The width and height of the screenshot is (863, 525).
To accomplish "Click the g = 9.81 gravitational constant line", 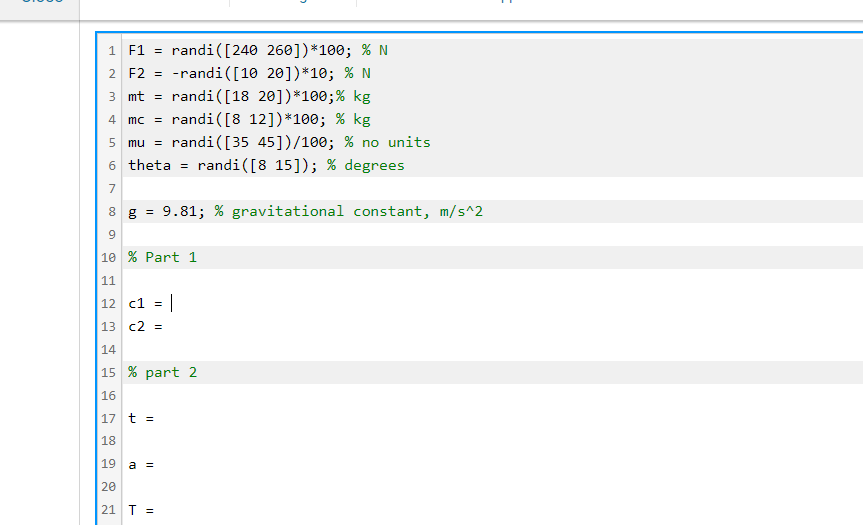I will 305,212.
